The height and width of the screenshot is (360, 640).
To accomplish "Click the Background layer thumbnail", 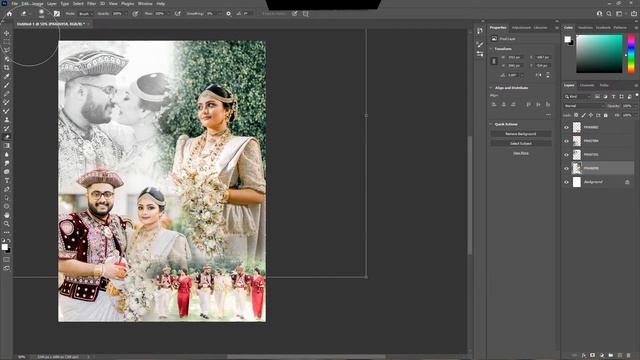I will (577, 182).
